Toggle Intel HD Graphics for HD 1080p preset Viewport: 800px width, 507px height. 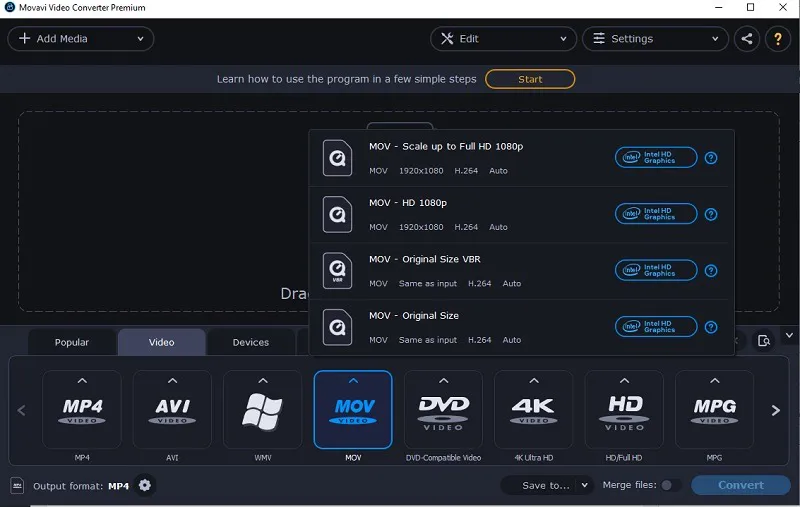pyautogui.click(x=656, y=214)
